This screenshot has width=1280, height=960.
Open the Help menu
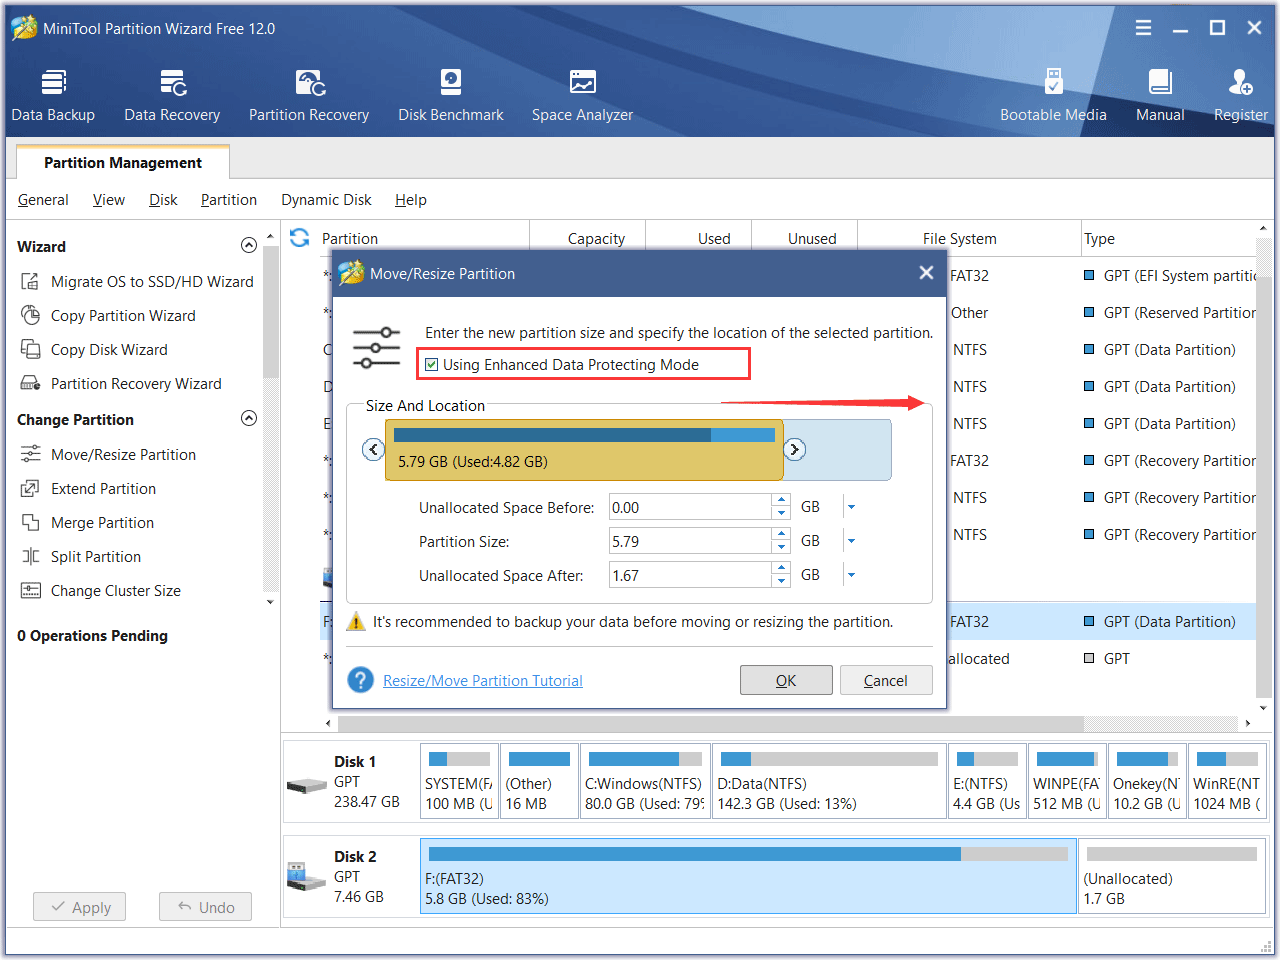coord(410,200)
